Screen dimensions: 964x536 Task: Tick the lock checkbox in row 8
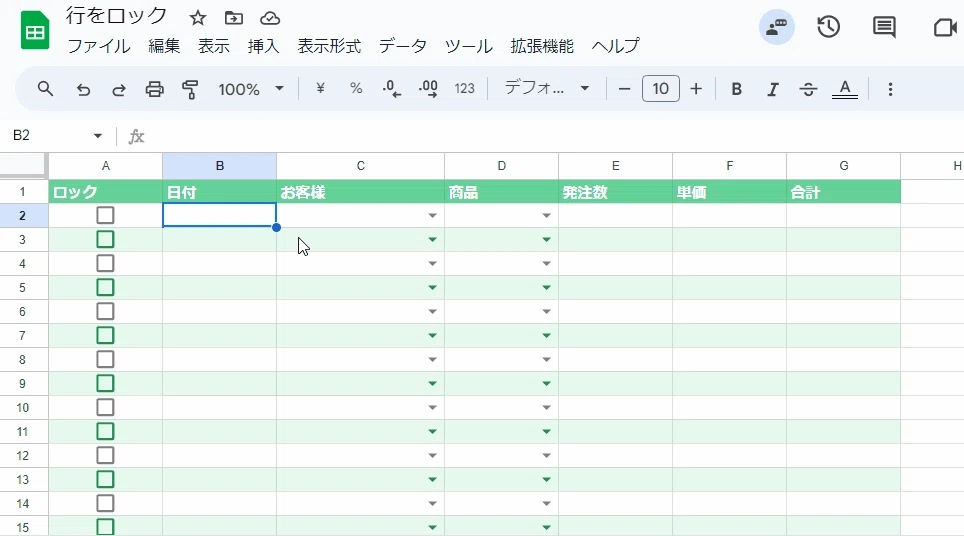(x=105, y=359)
